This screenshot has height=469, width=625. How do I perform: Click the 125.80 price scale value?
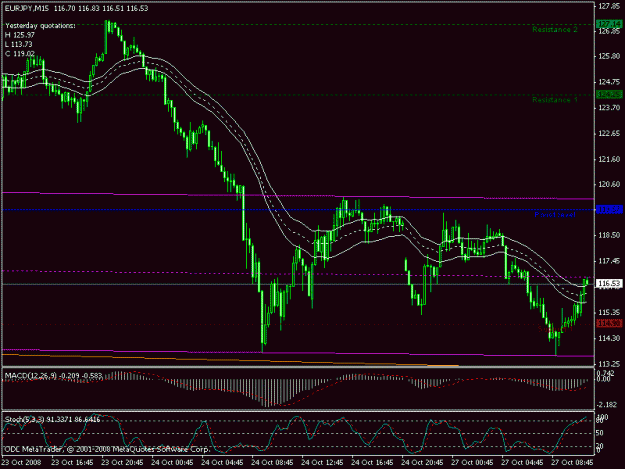[609, 57]
